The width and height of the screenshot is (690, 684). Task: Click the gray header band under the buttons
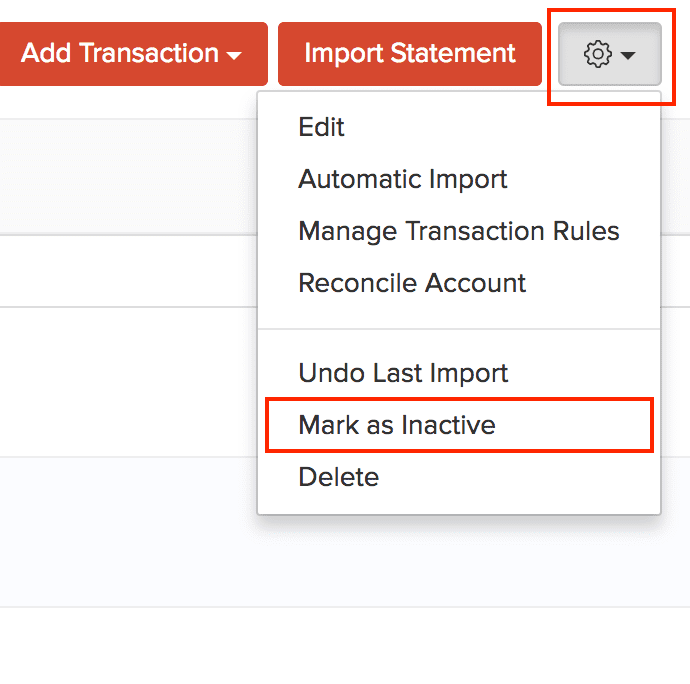[128, 177]
